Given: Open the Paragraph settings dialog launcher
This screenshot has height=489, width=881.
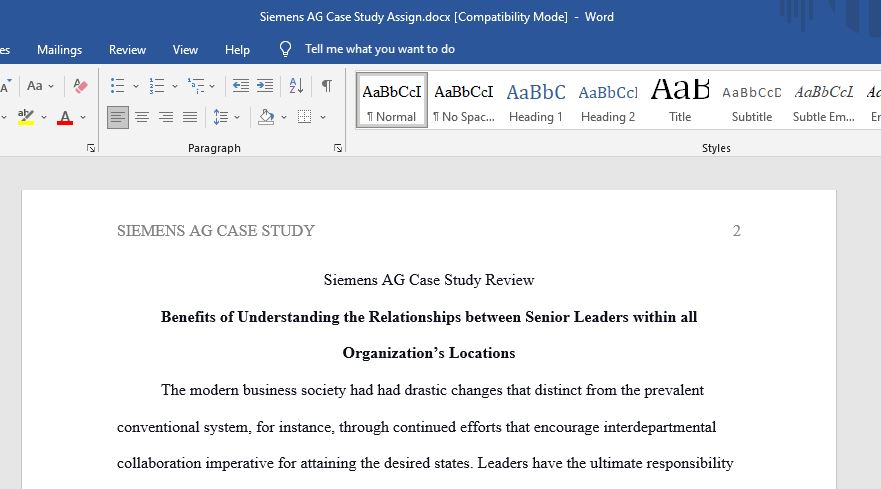Looking at the screenshot, I should [338, 148].
